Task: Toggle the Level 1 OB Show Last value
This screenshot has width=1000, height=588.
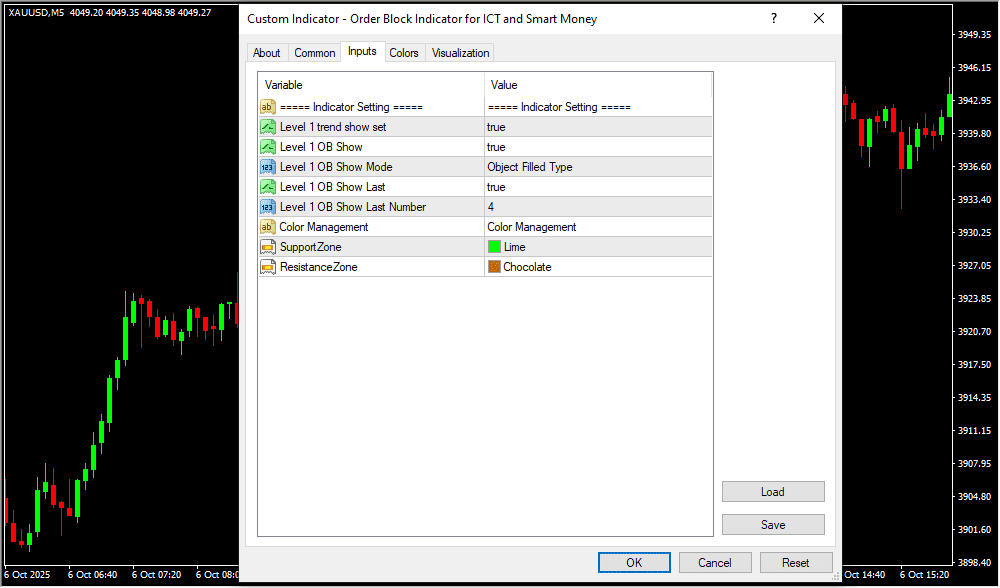Action: 597,187
